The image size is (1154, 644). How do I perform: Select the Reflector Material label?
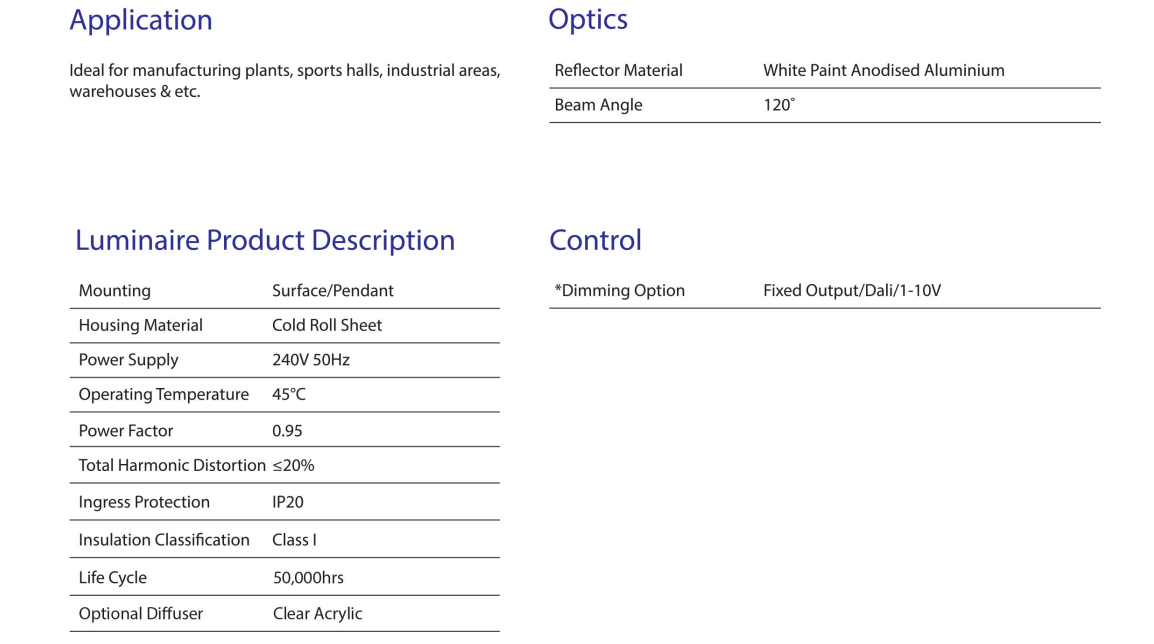coord(618,71)
